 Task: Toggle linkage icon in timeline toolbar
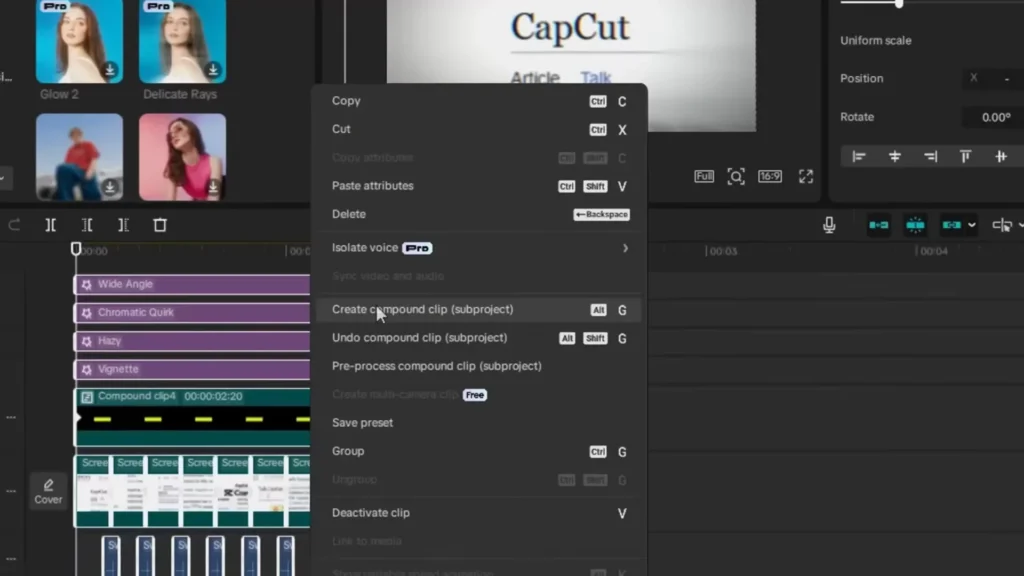pyautogui.click(x=952, y=225)
